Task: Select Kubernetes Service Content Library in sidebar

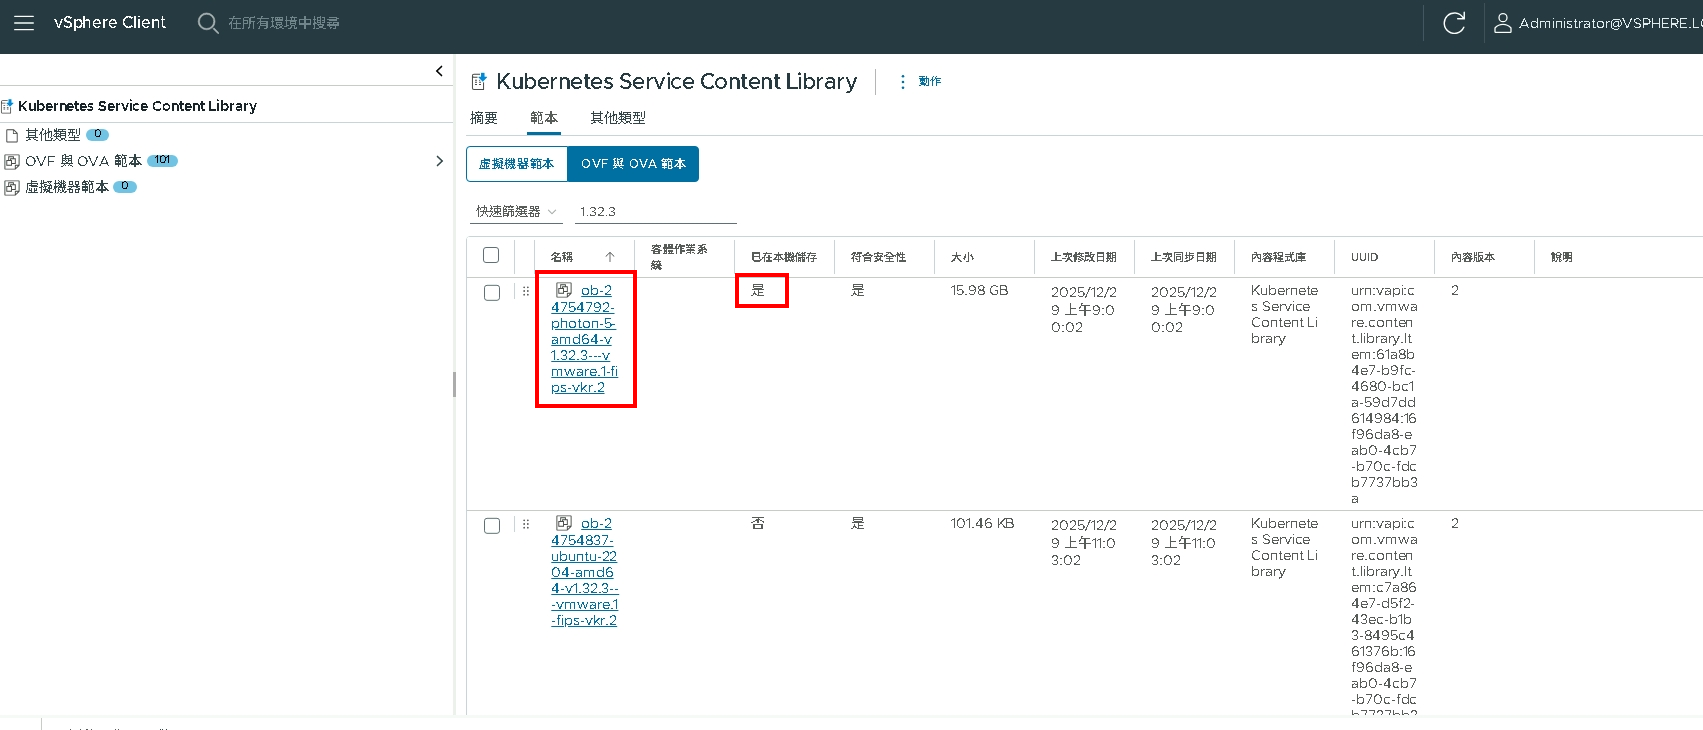Action: [x=137, y=106]
